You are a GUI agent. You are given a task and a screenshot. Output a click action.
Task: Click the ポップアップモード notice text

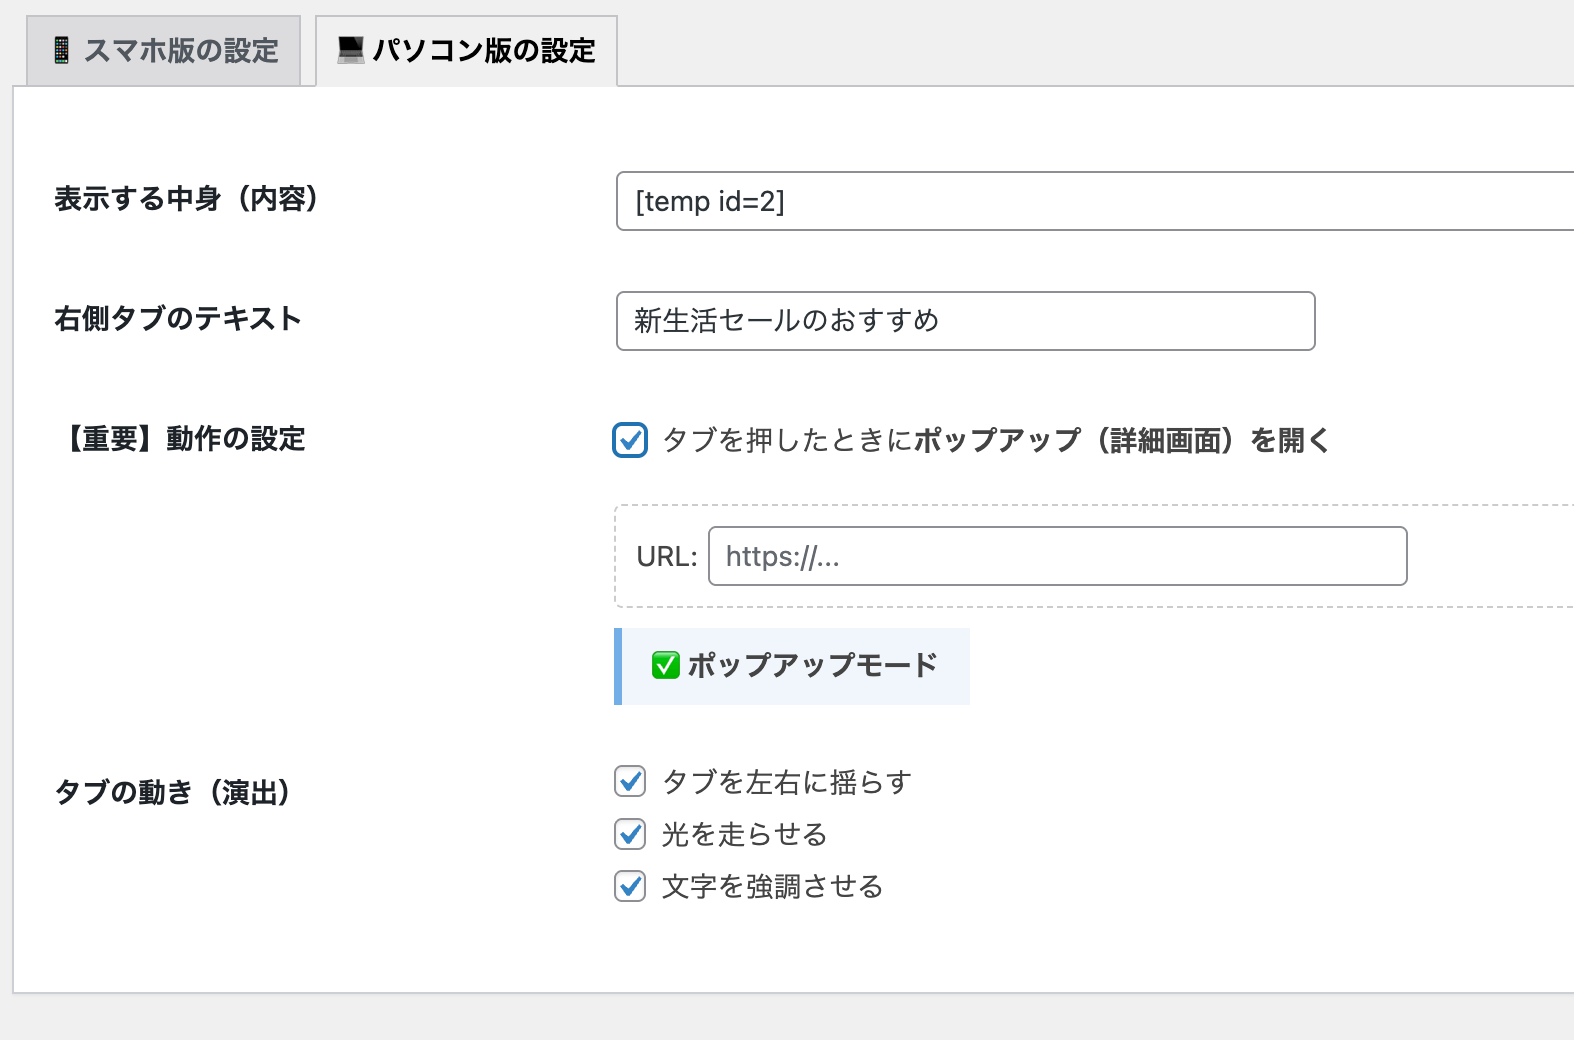pos(812,665)
